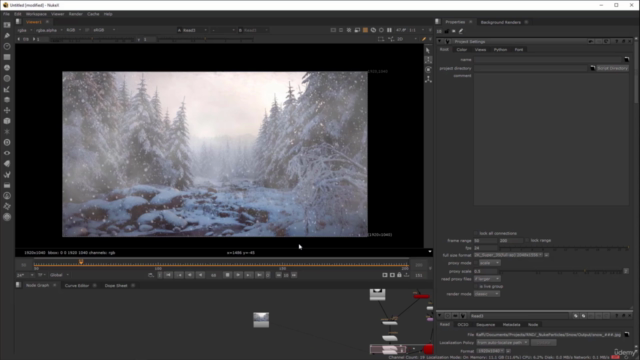The width and height of the screenshot is (640, 360).
Task: Stop playback with the stop button
Action: click(x=228, y=276)
